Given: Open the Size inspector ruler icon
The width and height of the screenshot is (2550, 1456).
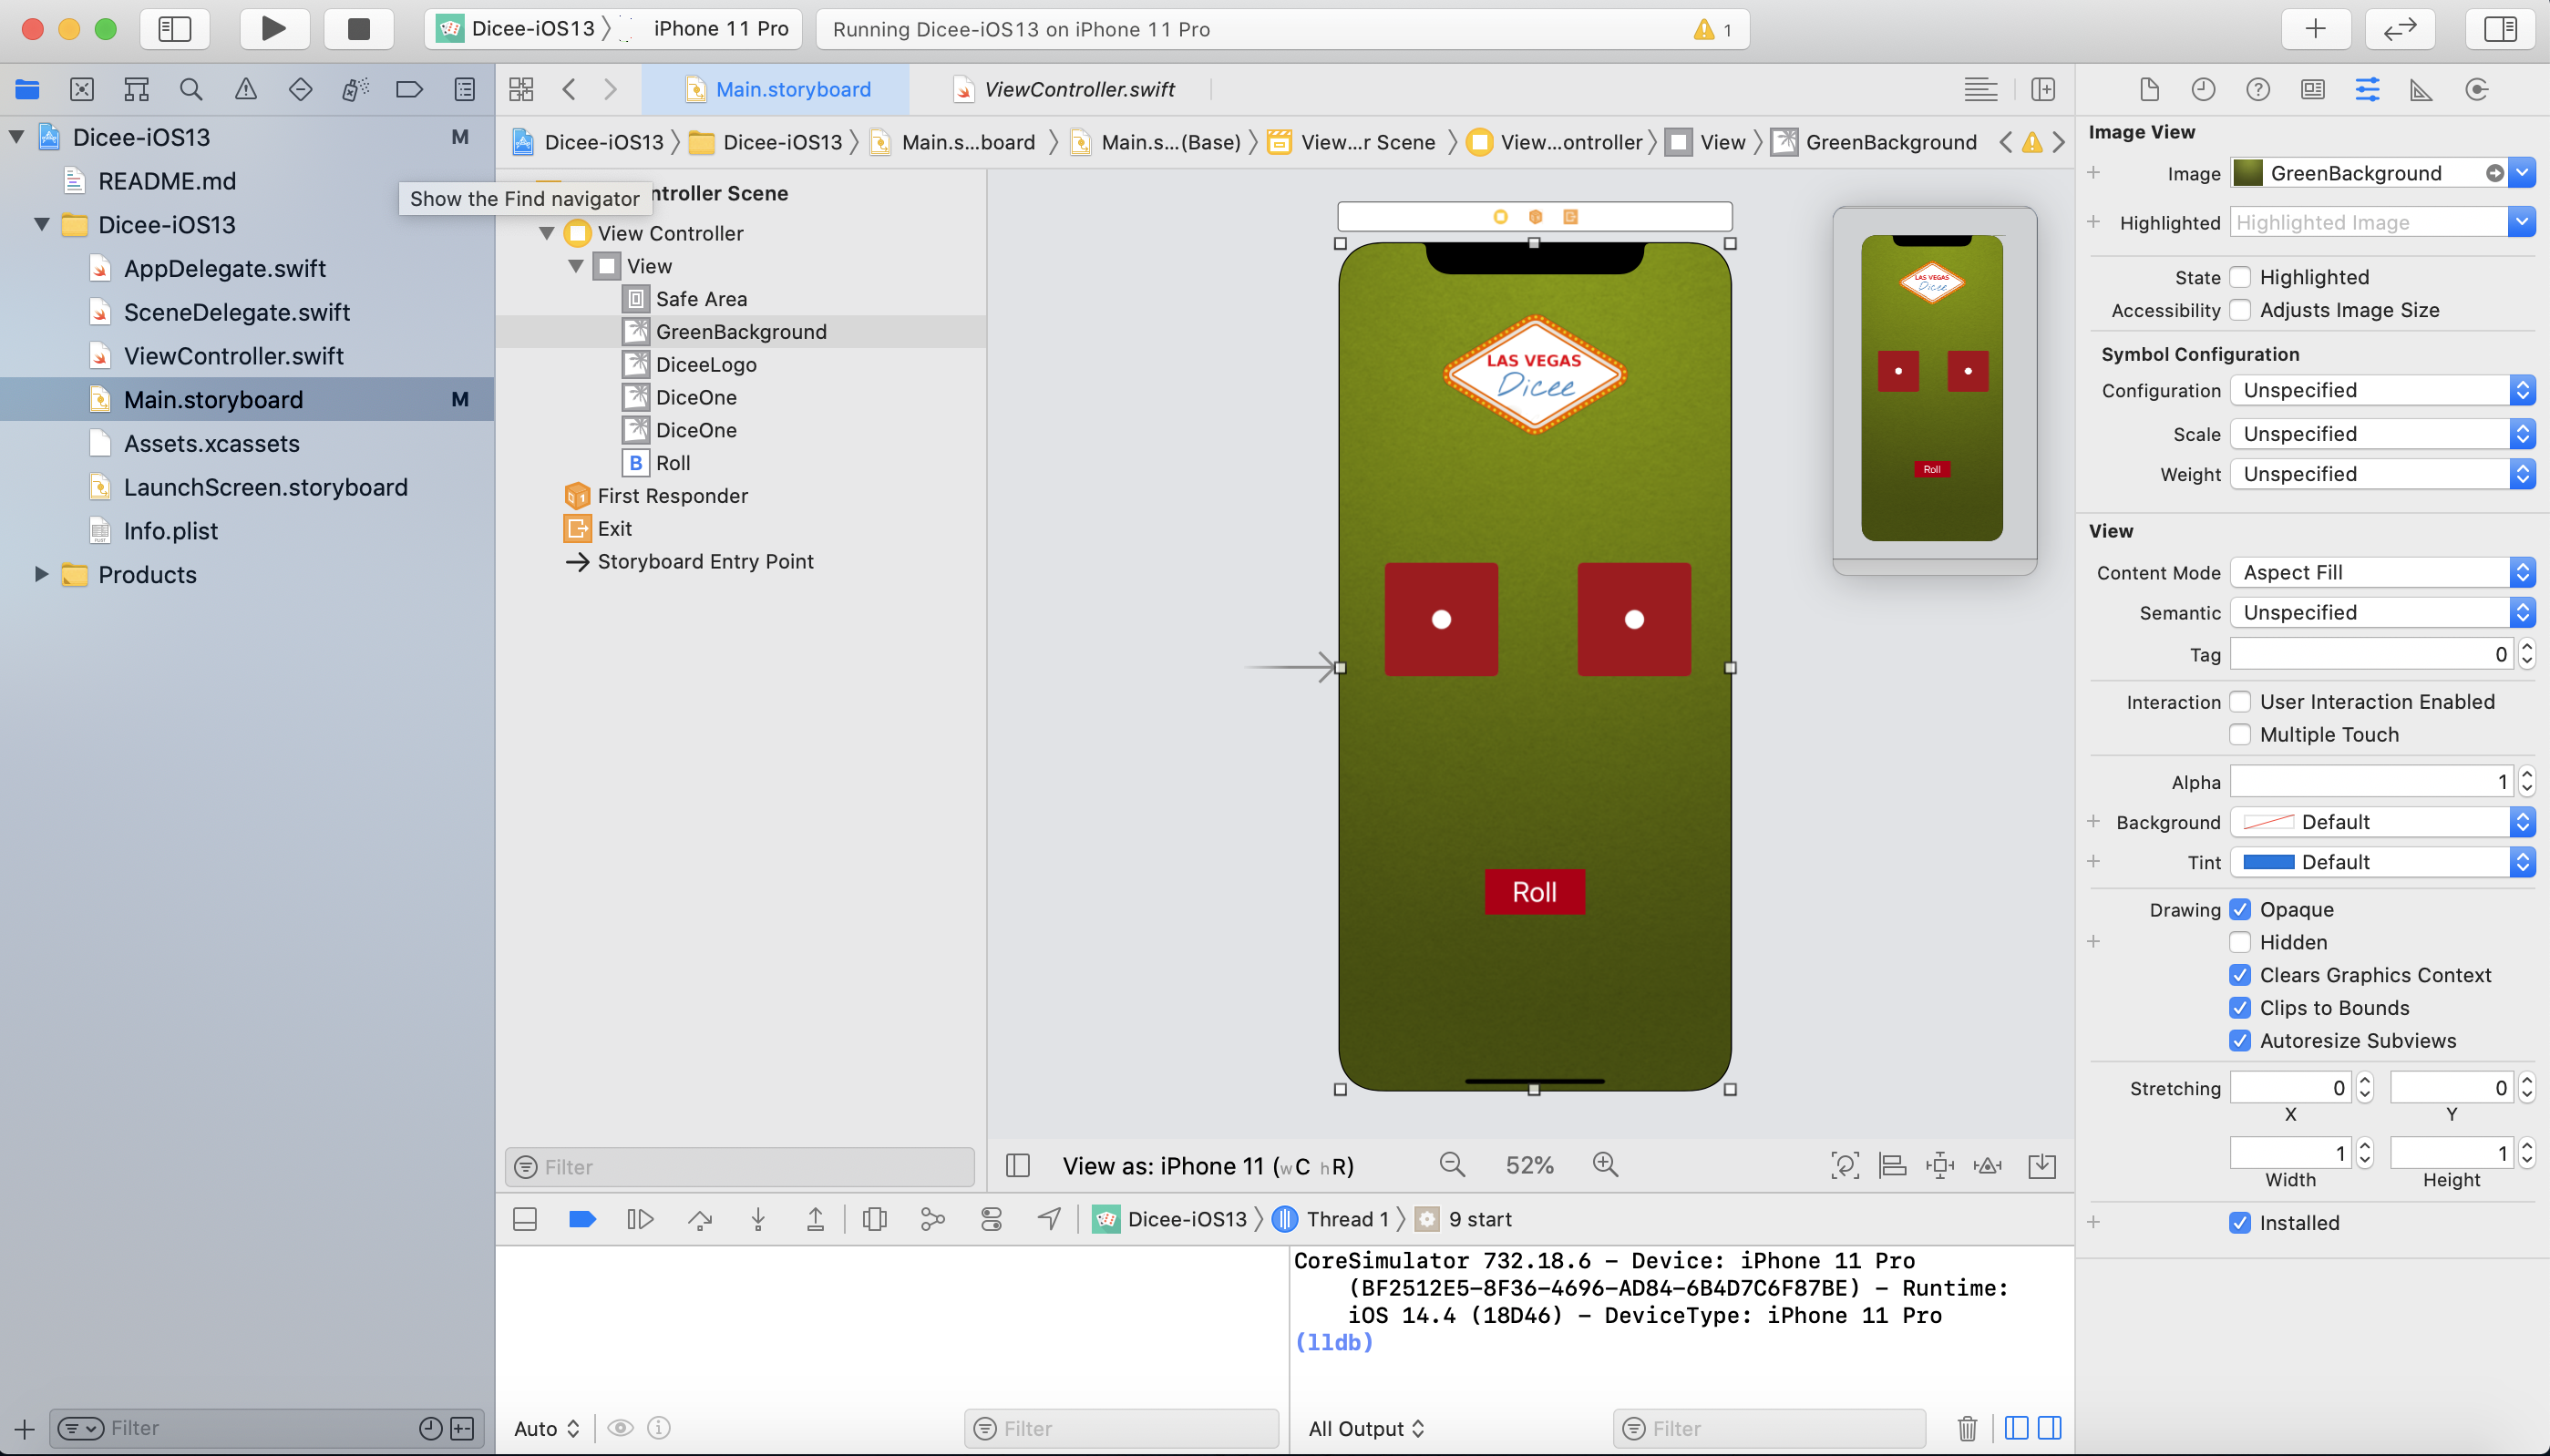Looking at the screenshot, I should pyautogui.click(x=2421, y=90).
